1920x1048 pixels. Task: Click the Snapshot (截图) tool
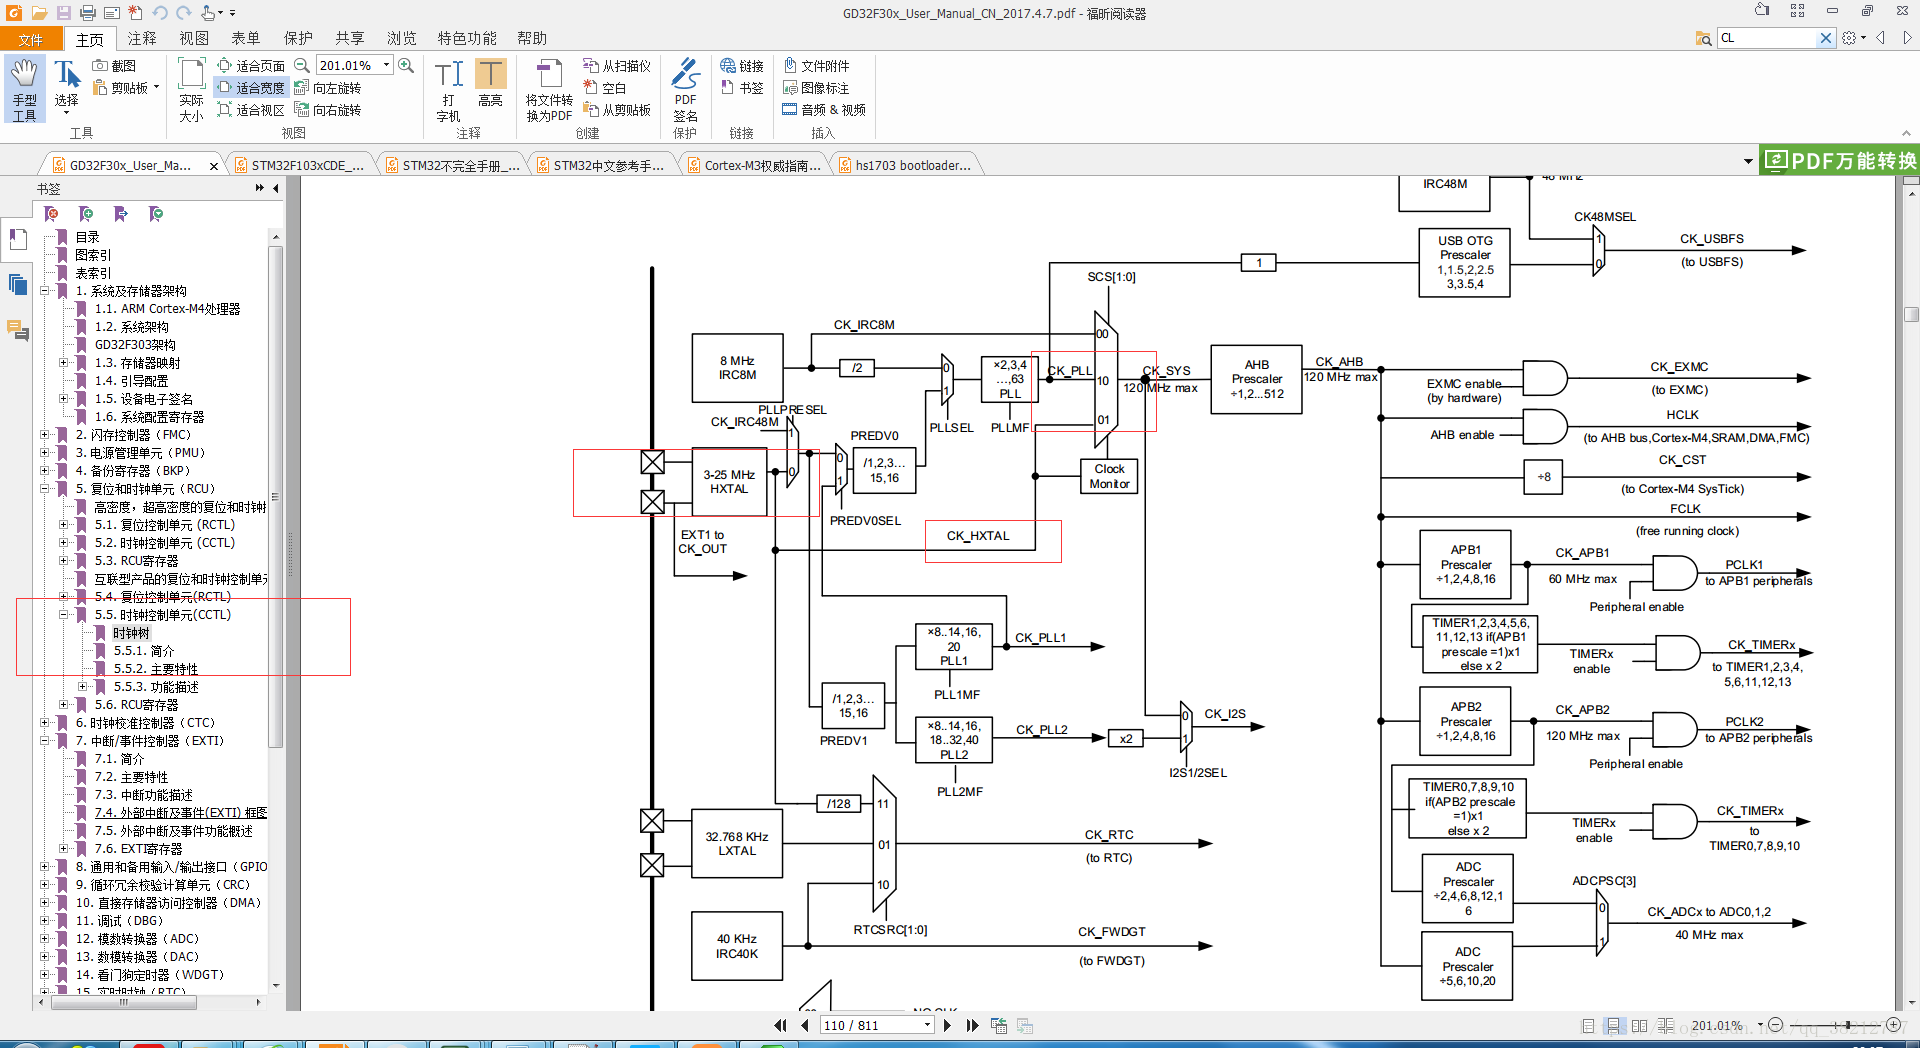114,66
